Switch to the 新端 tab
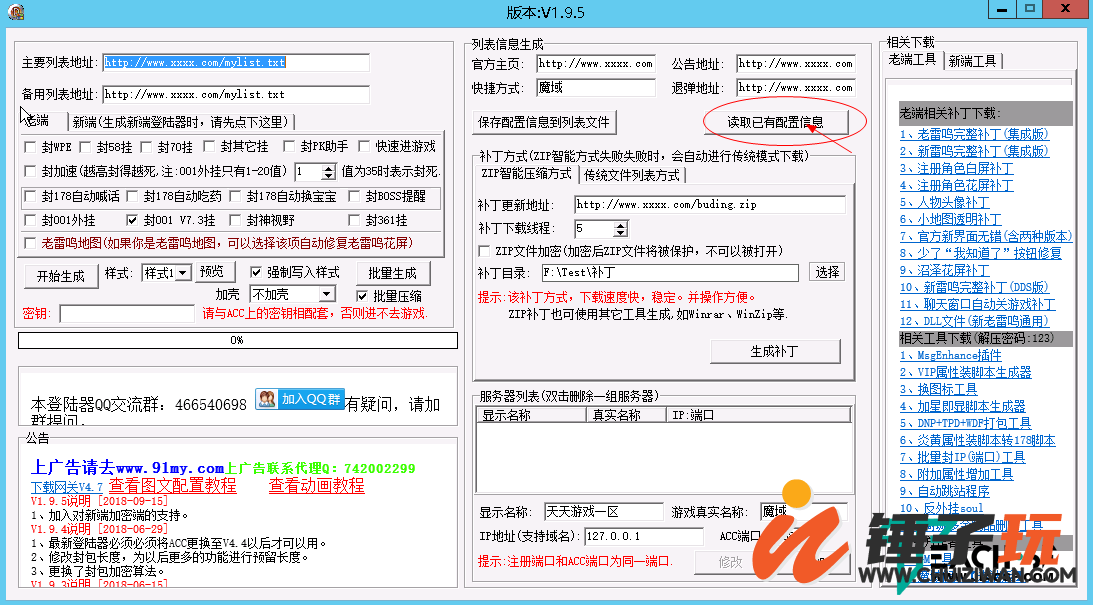Screen dimensions: 1093x605 (180, 122)
